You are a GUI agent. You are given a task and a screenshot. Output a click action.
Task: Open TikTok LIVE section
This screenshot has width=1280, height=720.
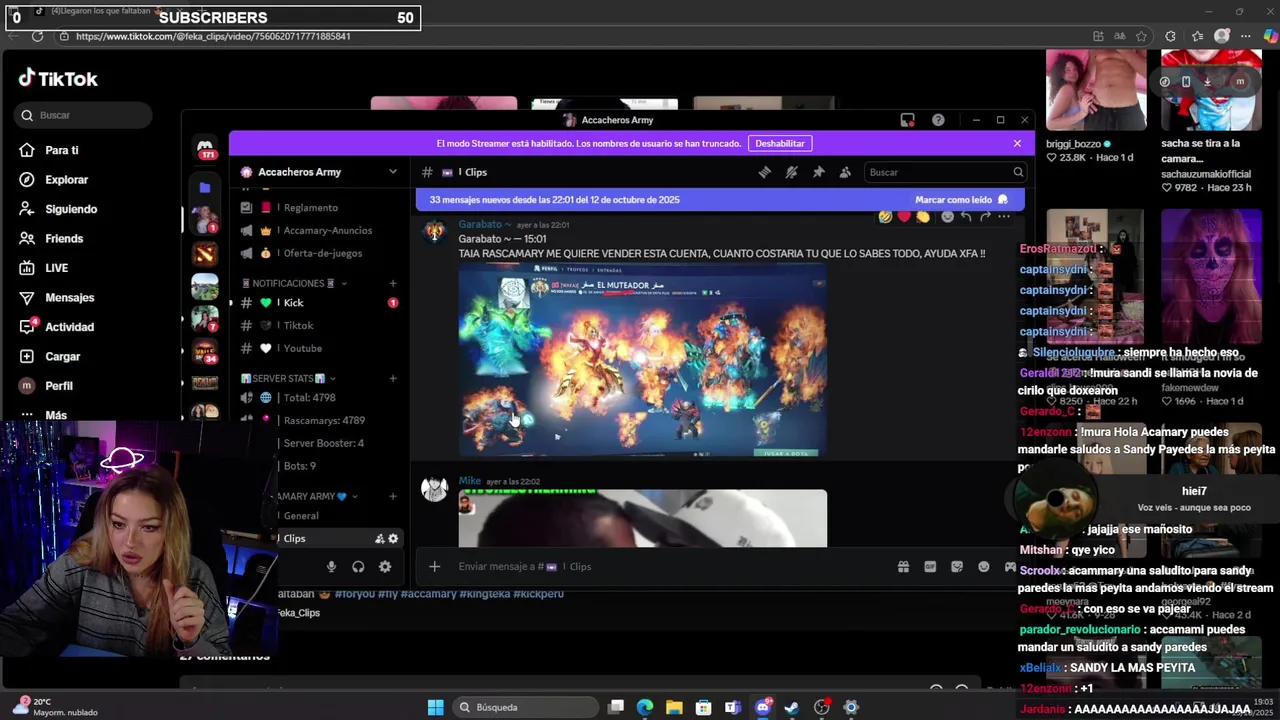56,268
